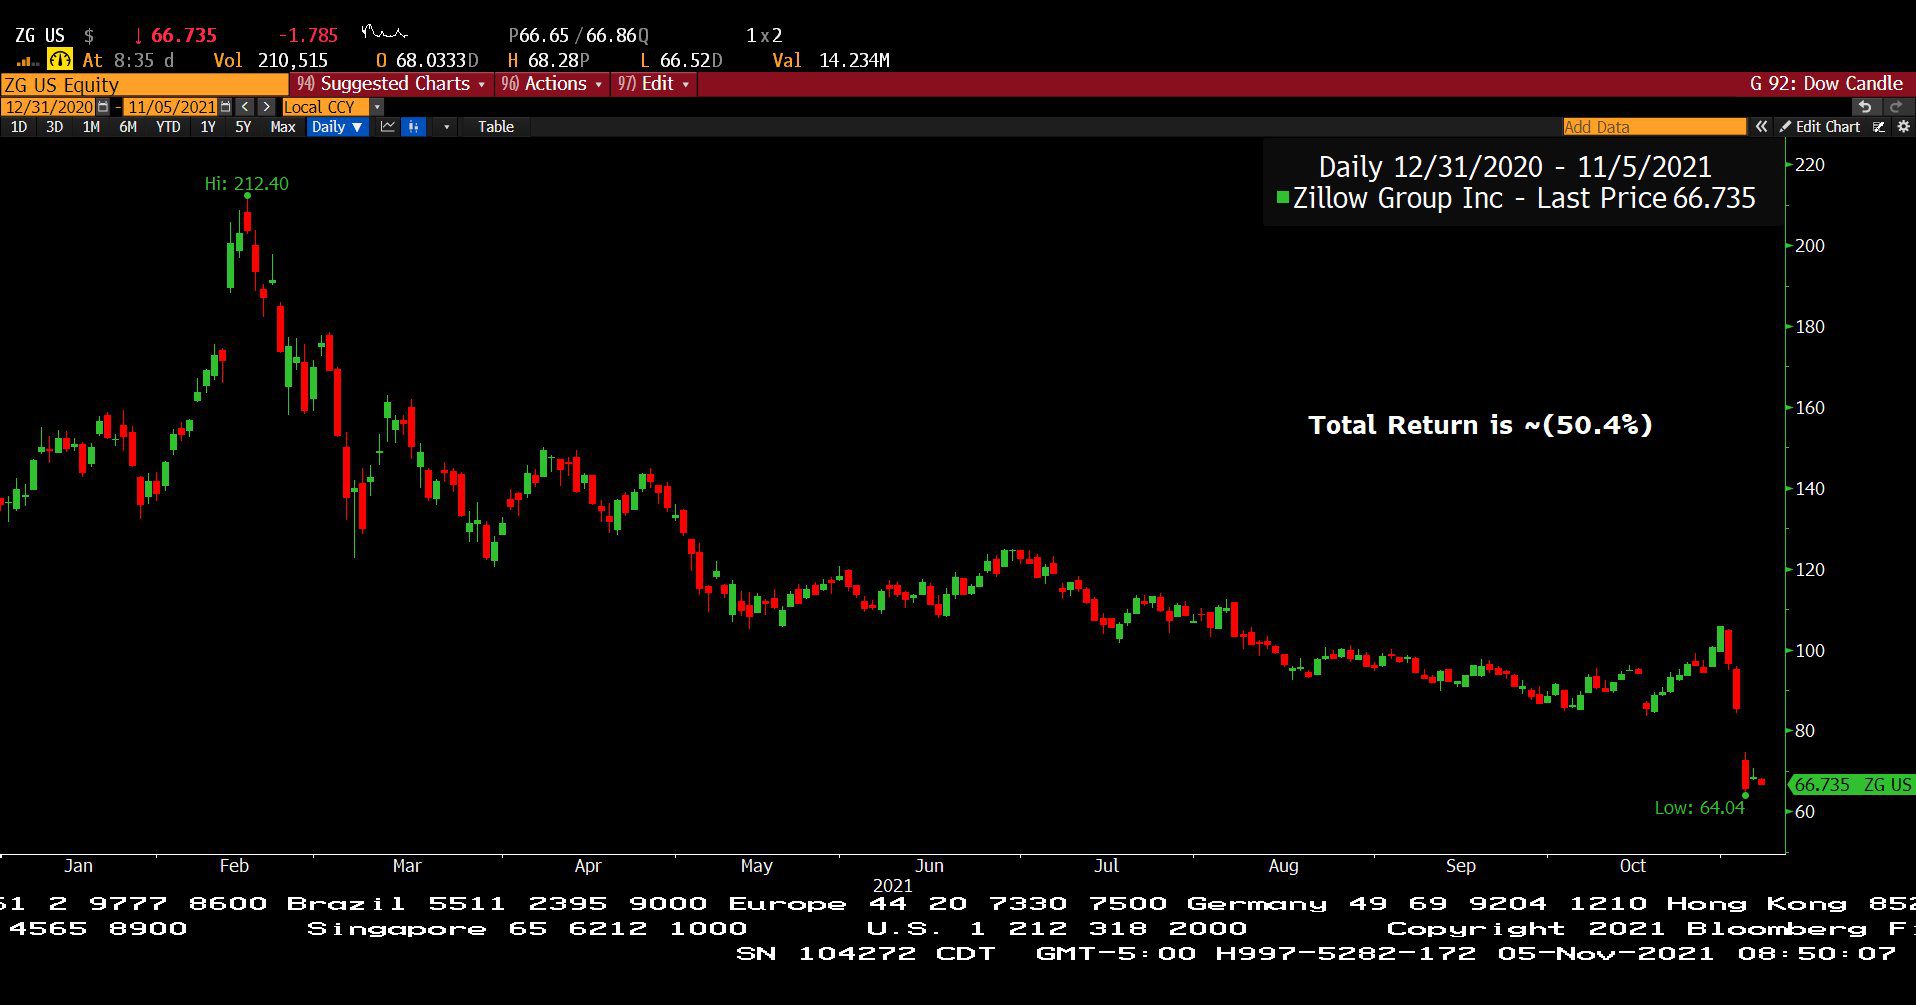
Task: Click the Hi: 212.40 high marker label
Action: [246, 184]
